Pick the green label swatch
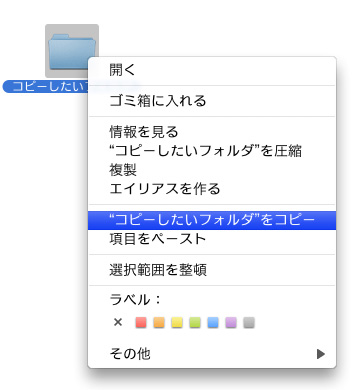The height and width of the screenshot is (390, 362). pos(195,322)
